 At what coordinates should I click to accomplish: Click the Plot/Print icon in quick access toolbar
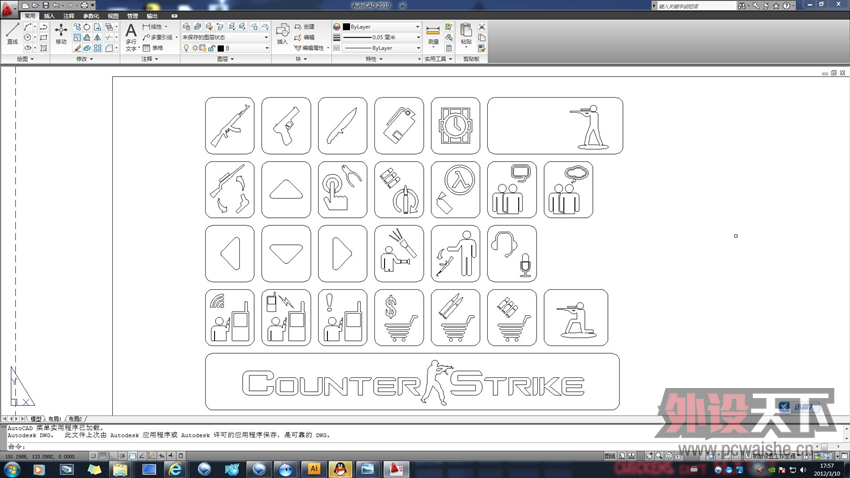click(85, 5)
